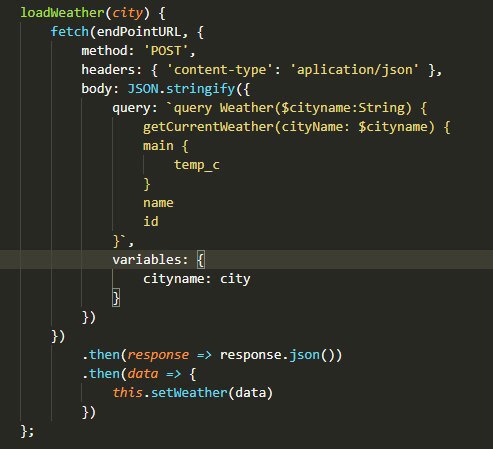The height and width of the screenshot is (449, 493).
Task: Click the 'response' arrow function parameter
Action: (158, 355)
